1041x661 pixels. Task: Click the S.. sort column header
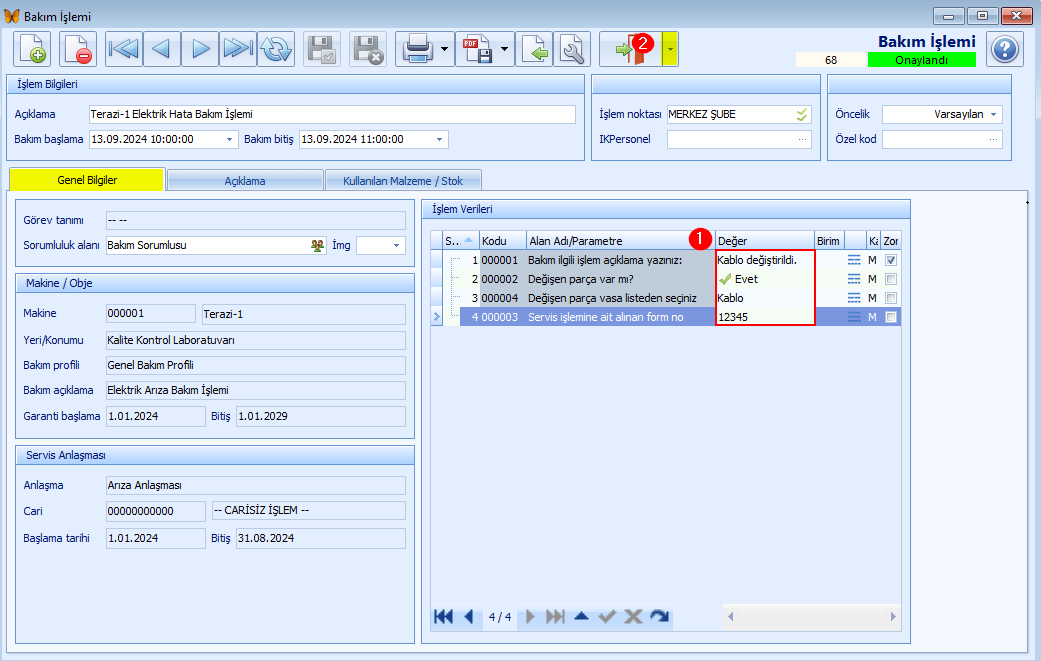[460, 241]
